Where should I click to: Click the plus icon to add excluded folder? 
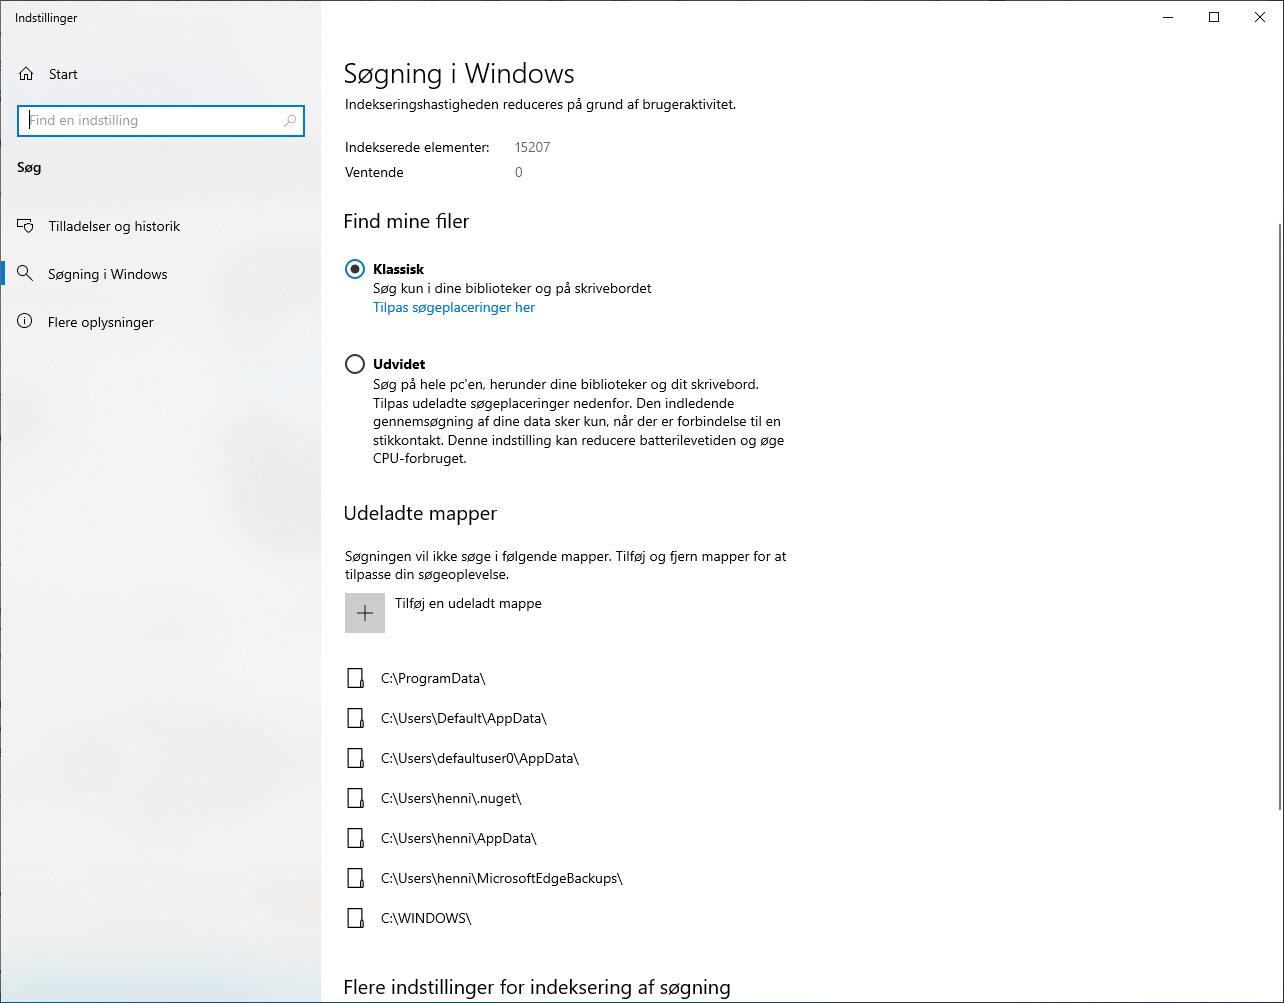(x=364, y=612)
